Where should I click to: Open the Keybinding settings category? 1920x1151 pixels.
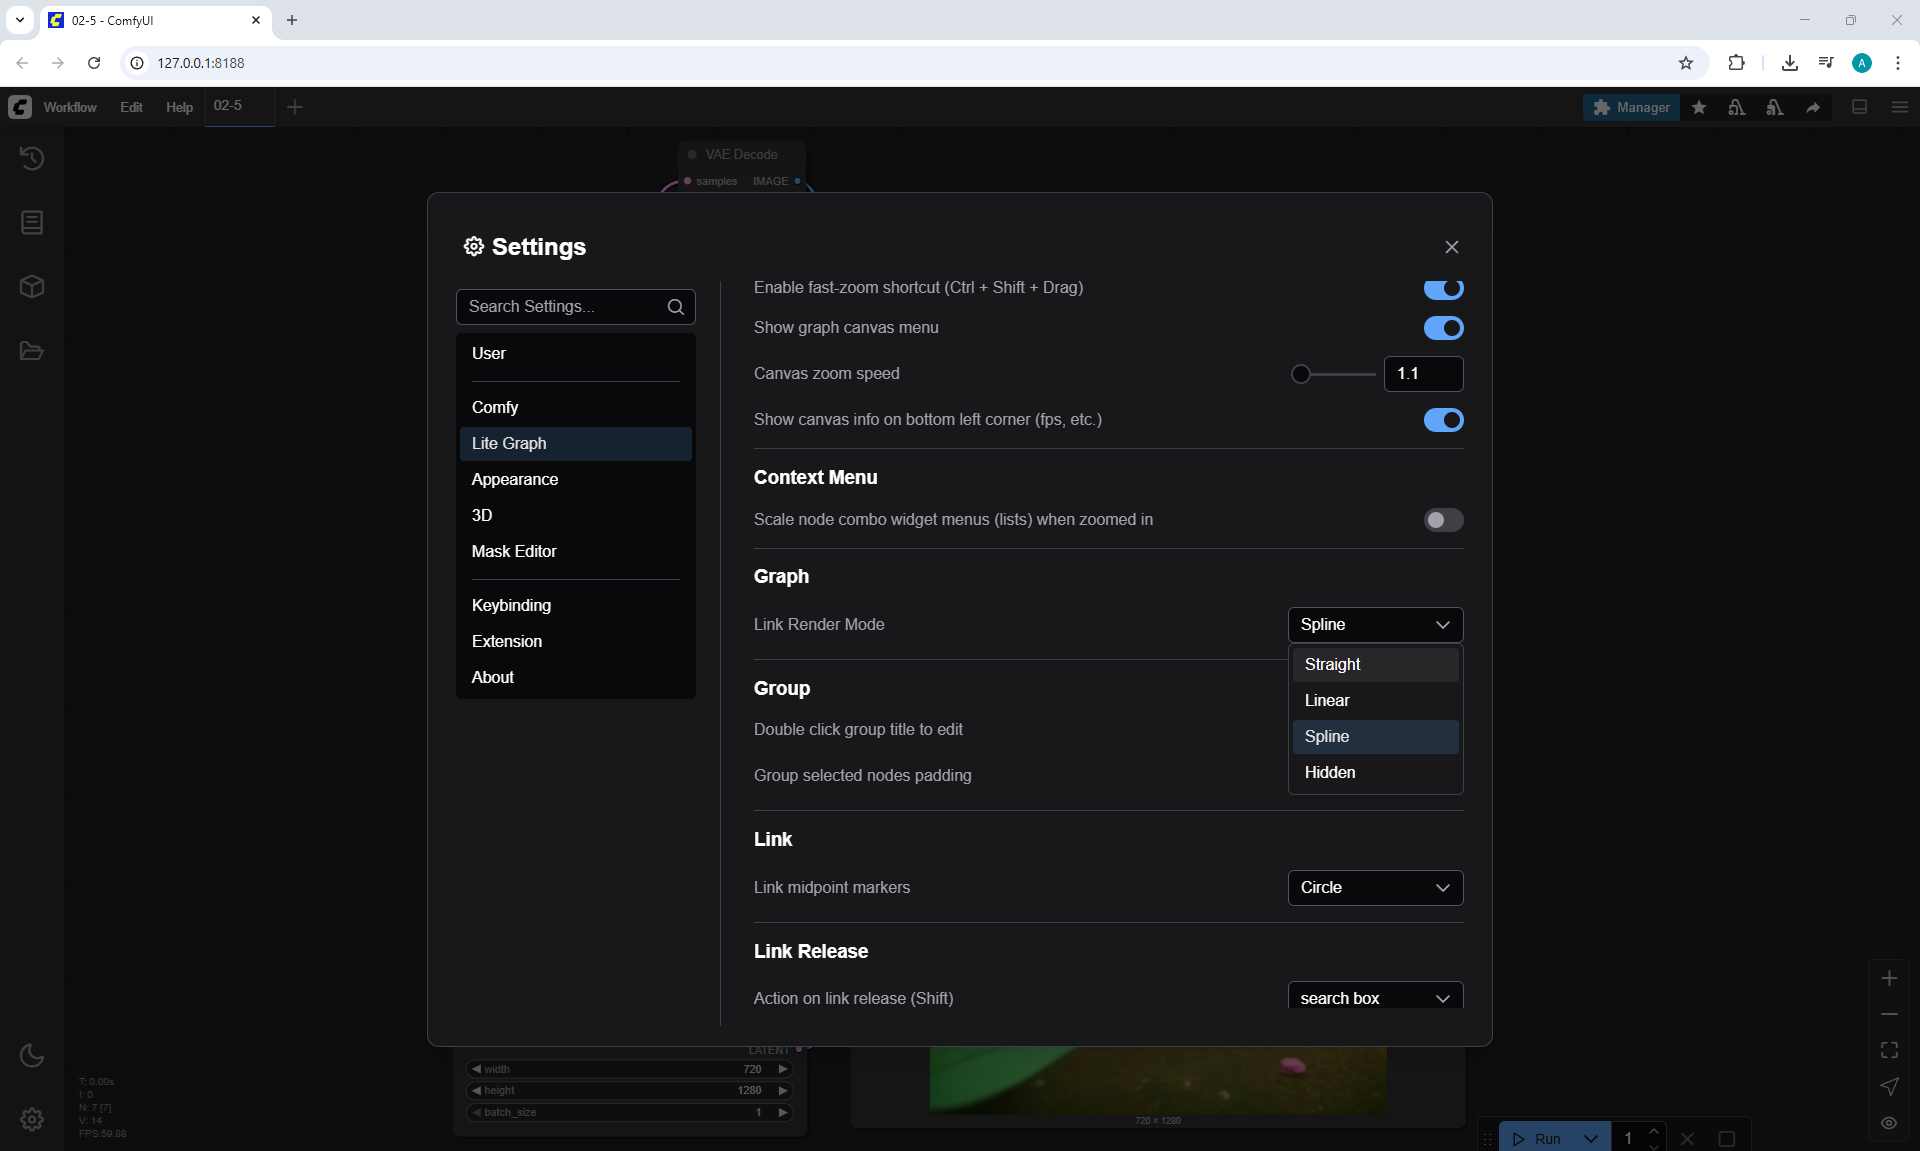pyautogui.click(x=511, y=606)
